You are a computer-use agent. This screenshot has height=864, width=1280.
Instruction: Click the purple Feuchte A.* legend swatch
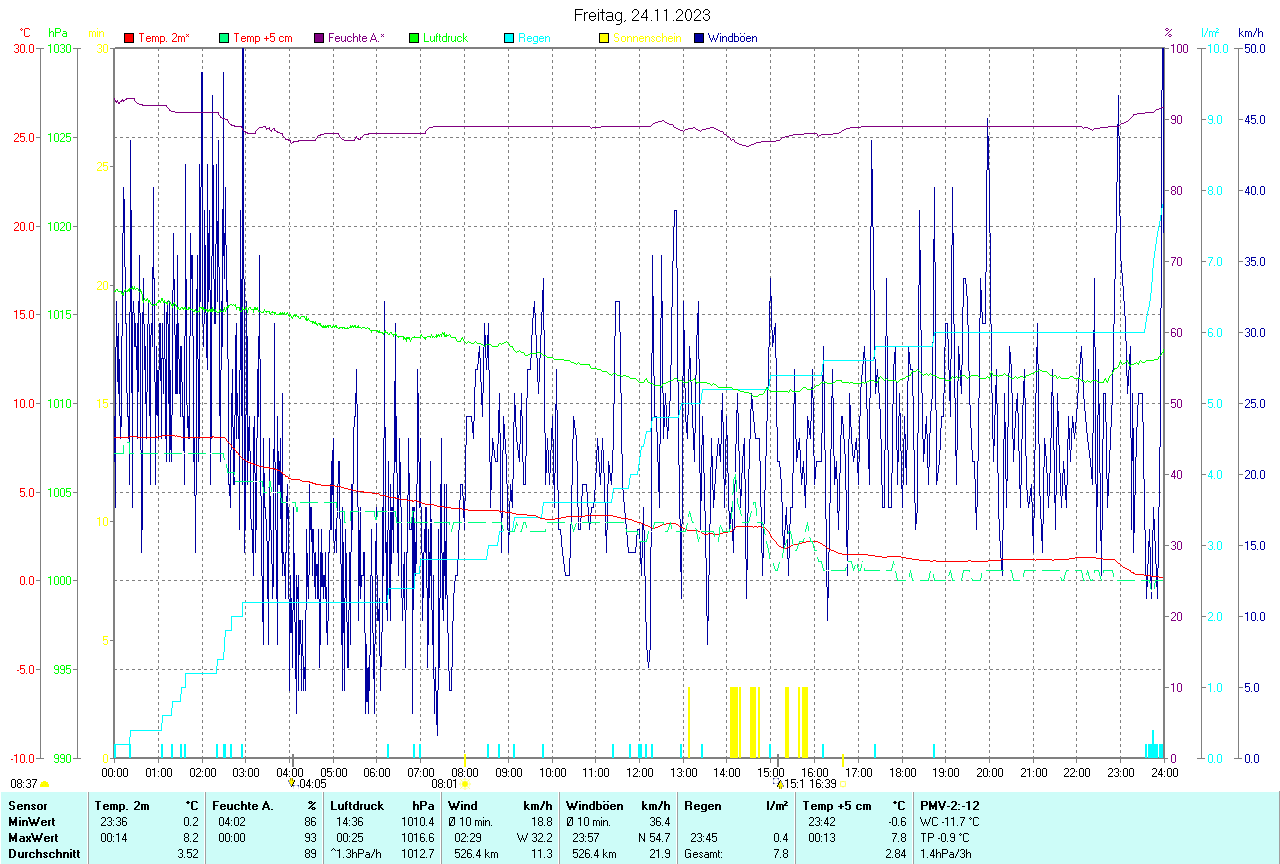[x=319, y=38]
